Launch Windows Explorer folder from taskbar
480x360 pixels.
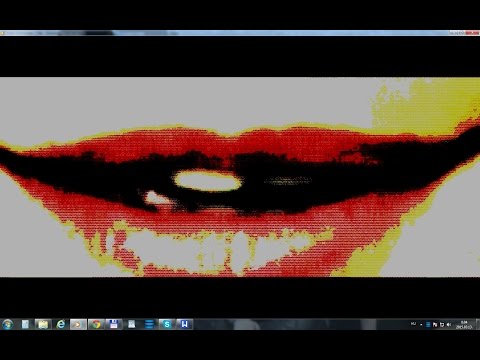(43, 324)
